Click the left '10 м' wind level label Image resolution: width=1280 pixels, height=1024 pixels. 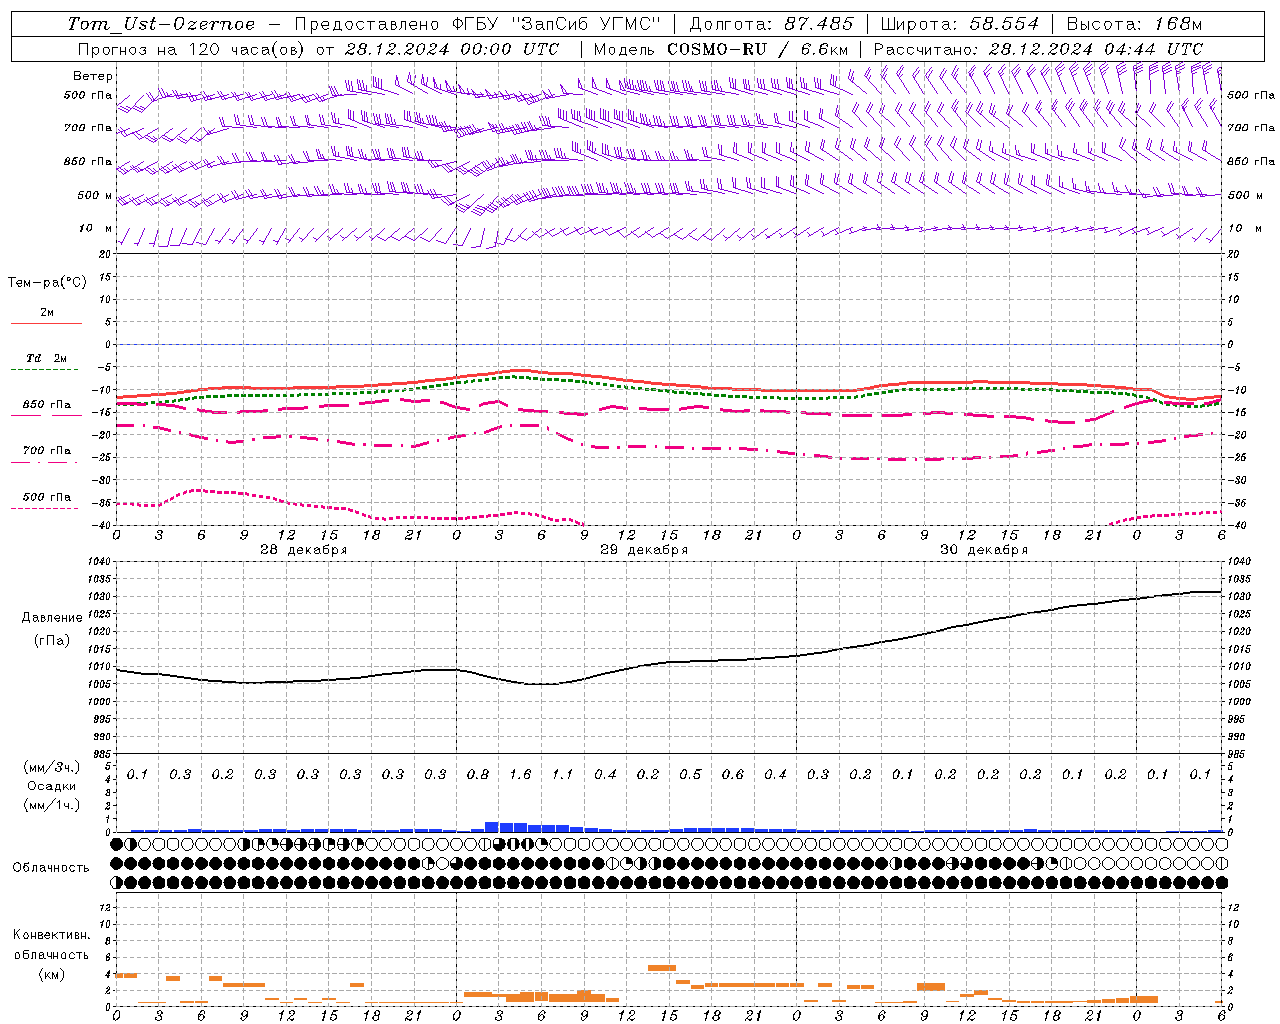pos(96,228)
